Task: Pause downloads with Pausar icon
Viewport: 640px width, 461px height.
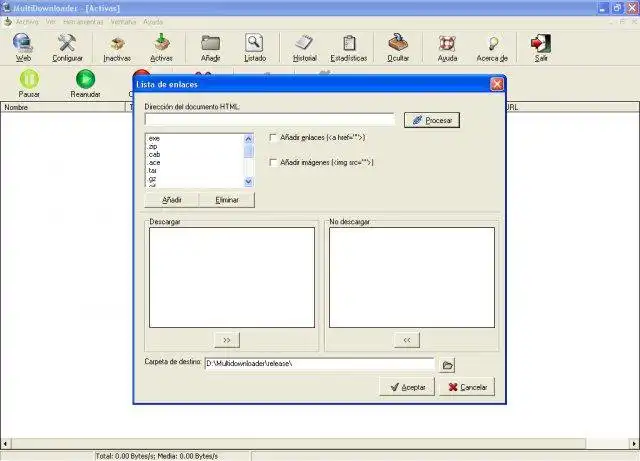Action: point(29,83)
